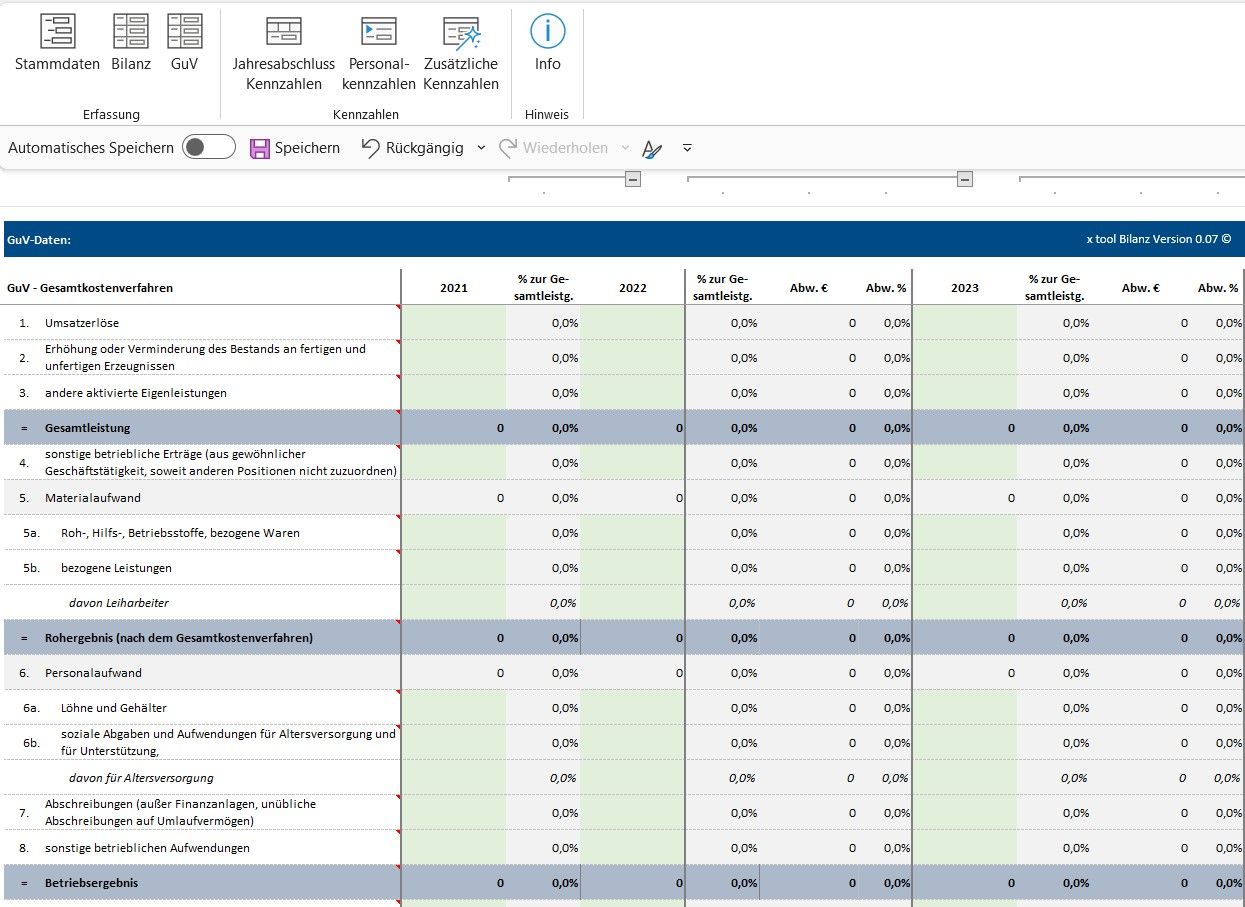
Task: Open the Rückgängig history dropdown arrow
Action: coord(481,148)
